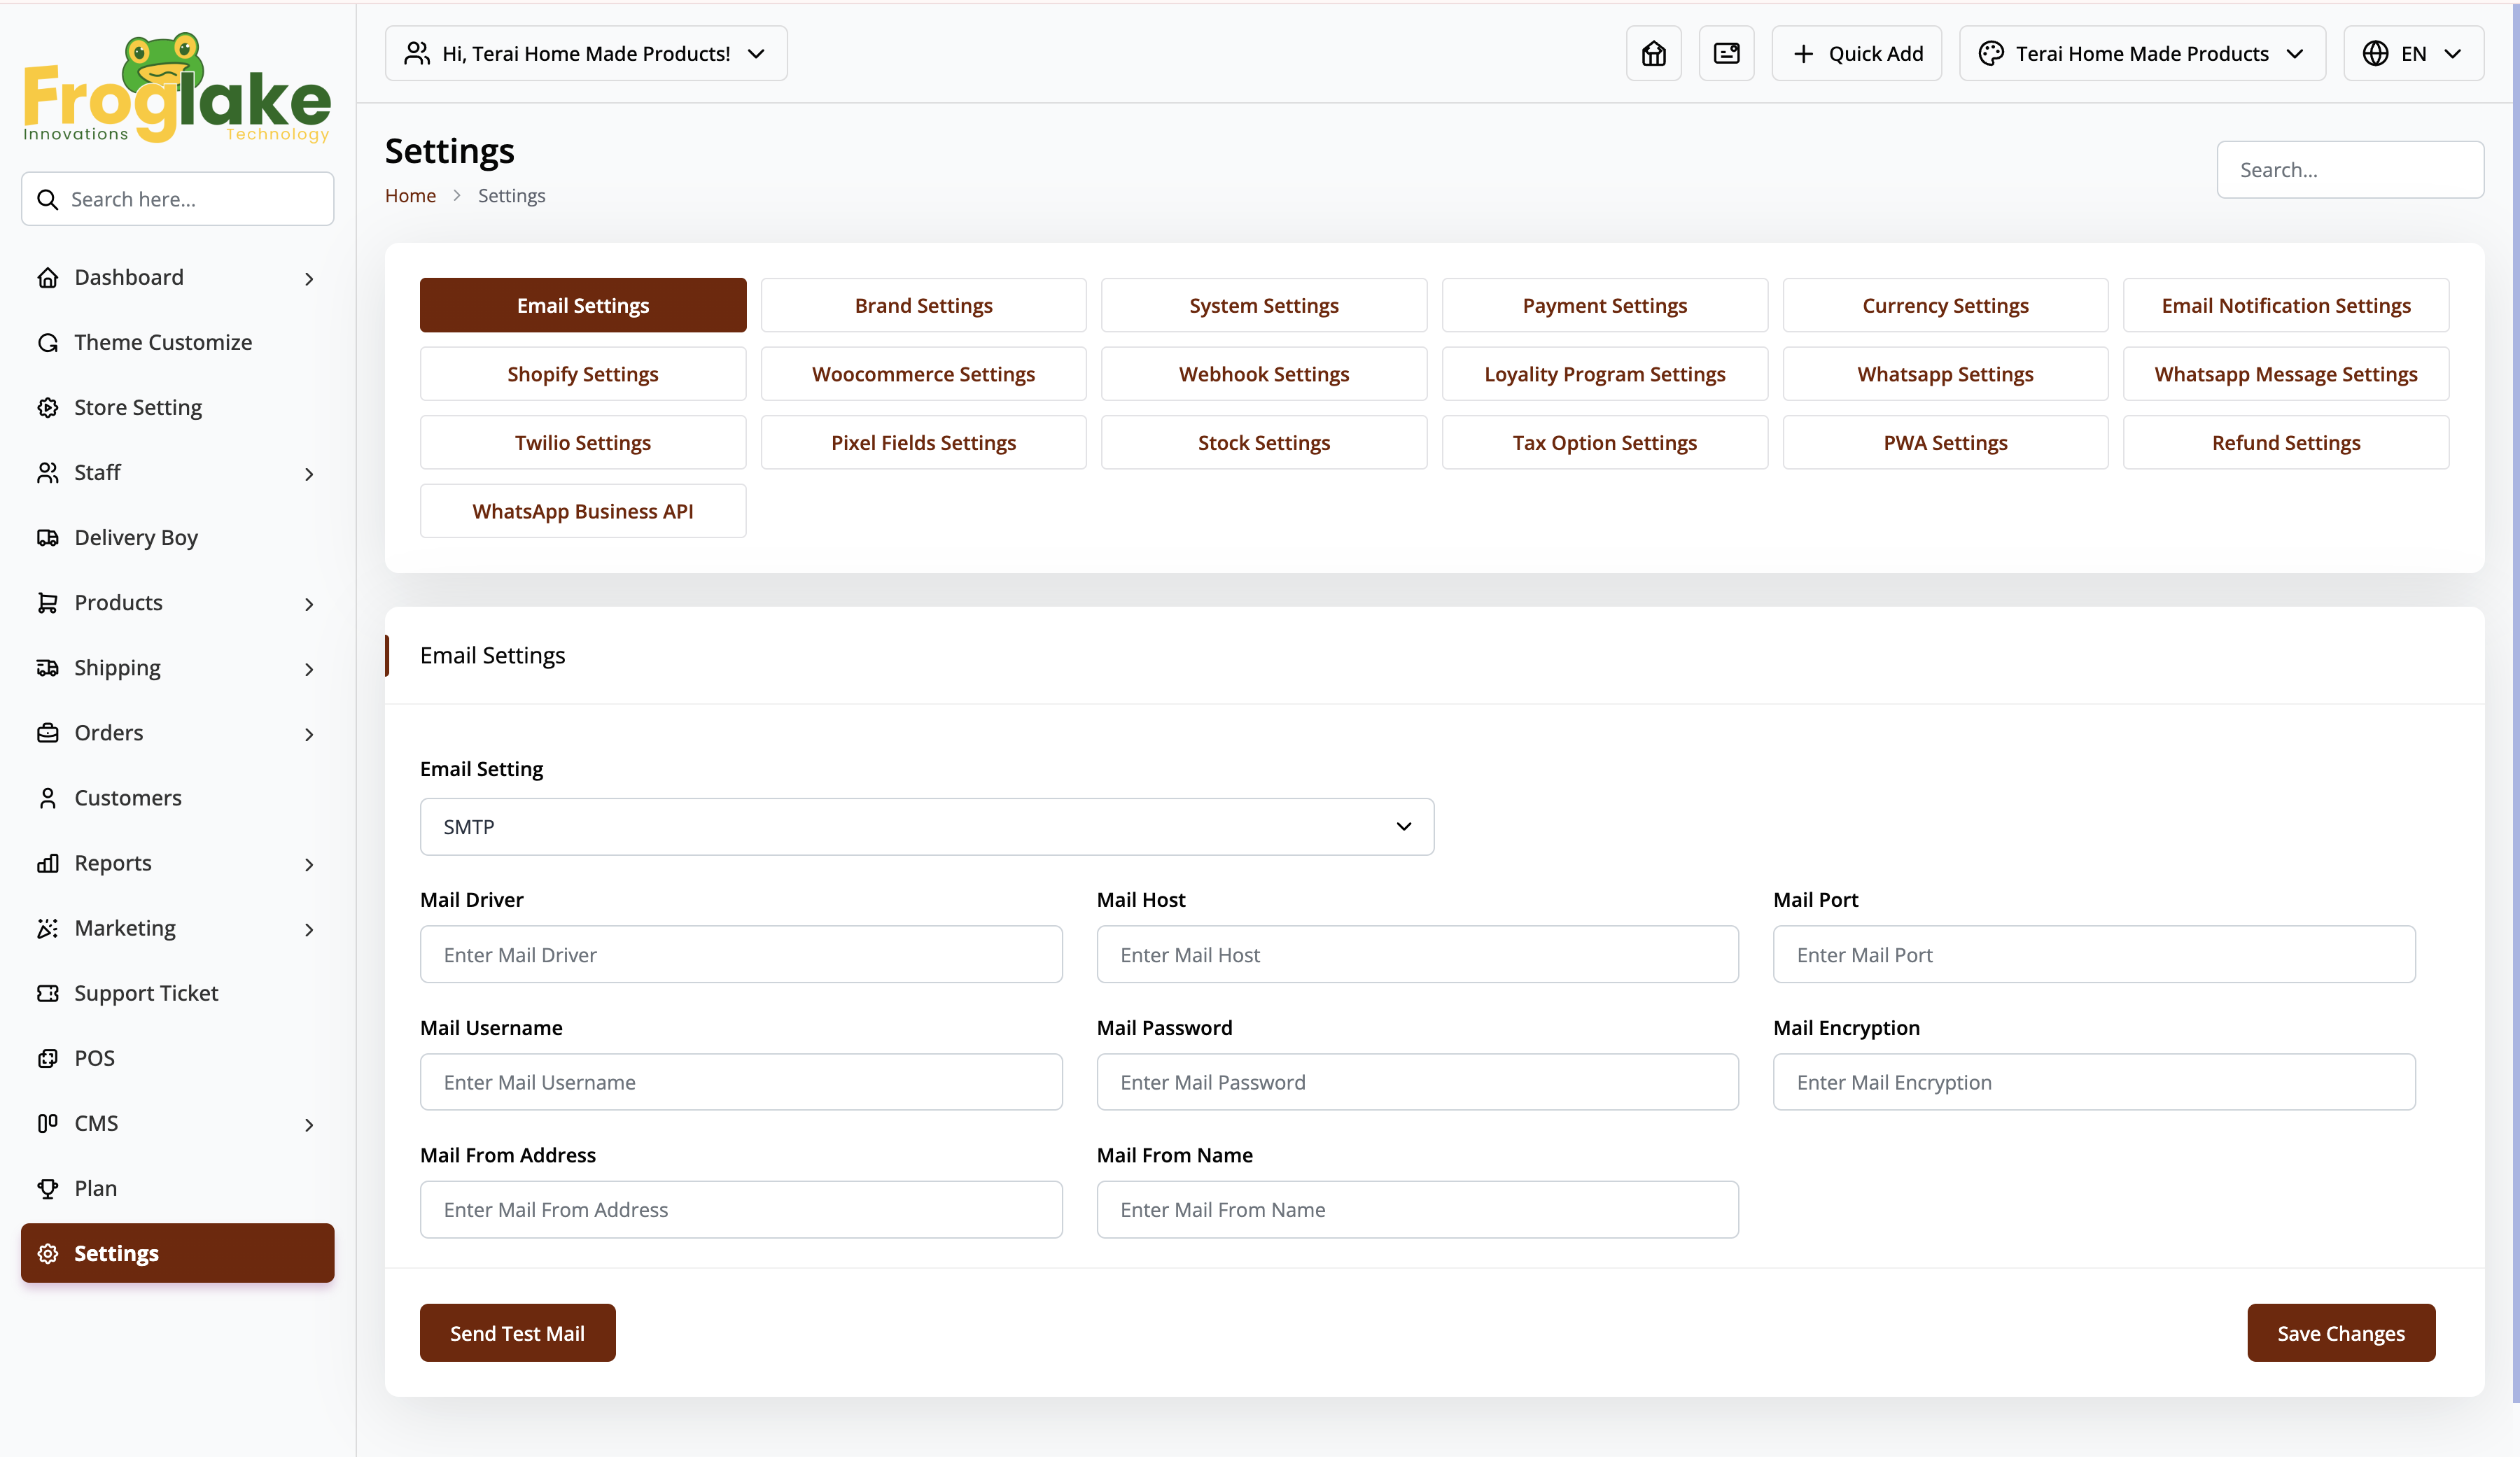Click the storefront icon in top bar
The height and width of the screenshot is (1457, 2520).
click(1653, 53)
